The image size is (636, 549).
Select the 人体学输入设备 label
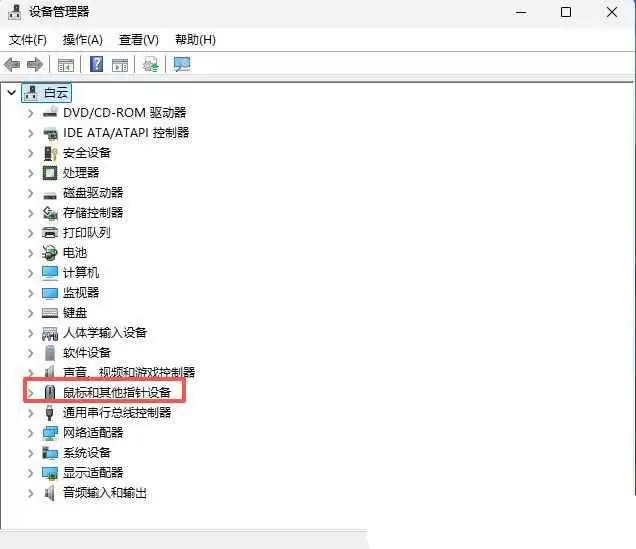click(105, 332)
